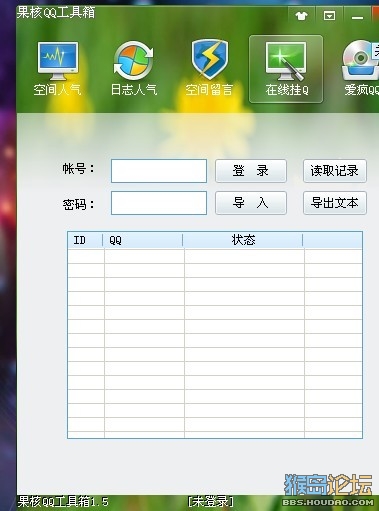Click the 密码 input field
379x511 pixels.
[159, 203]
